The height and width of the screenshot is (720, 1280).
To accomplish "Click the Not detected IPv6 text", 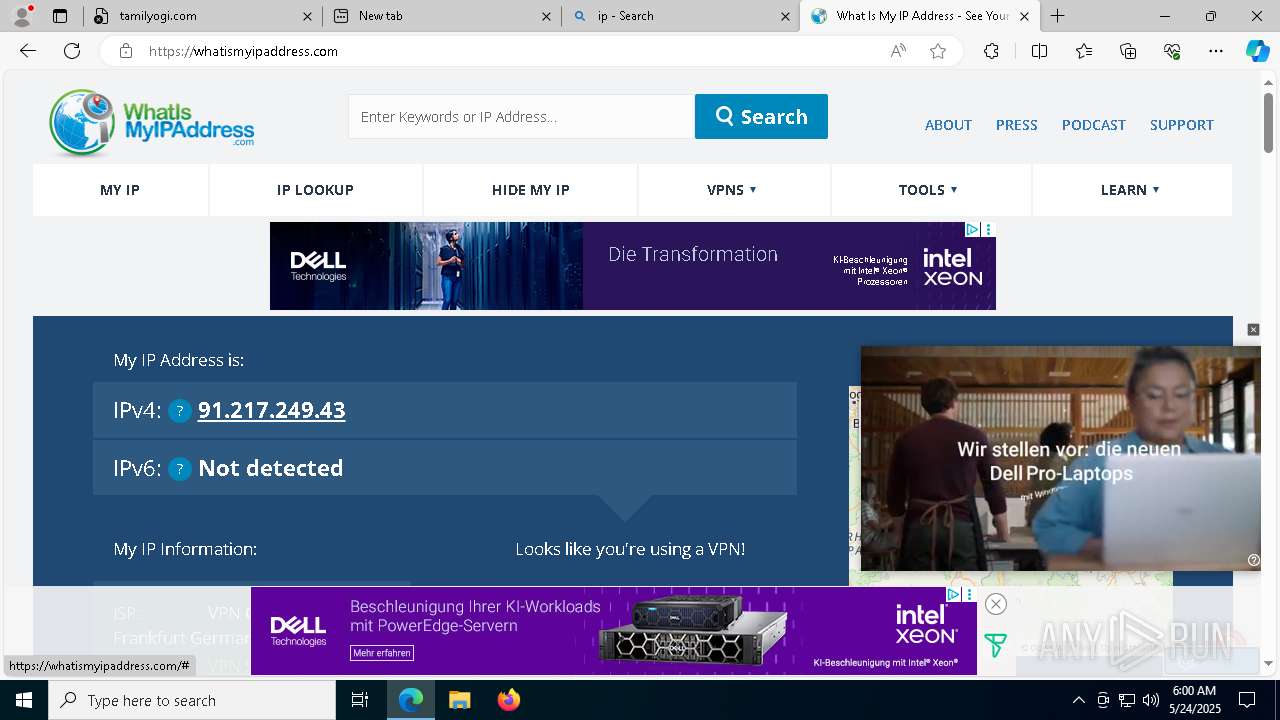I will [x=270, y=468].
